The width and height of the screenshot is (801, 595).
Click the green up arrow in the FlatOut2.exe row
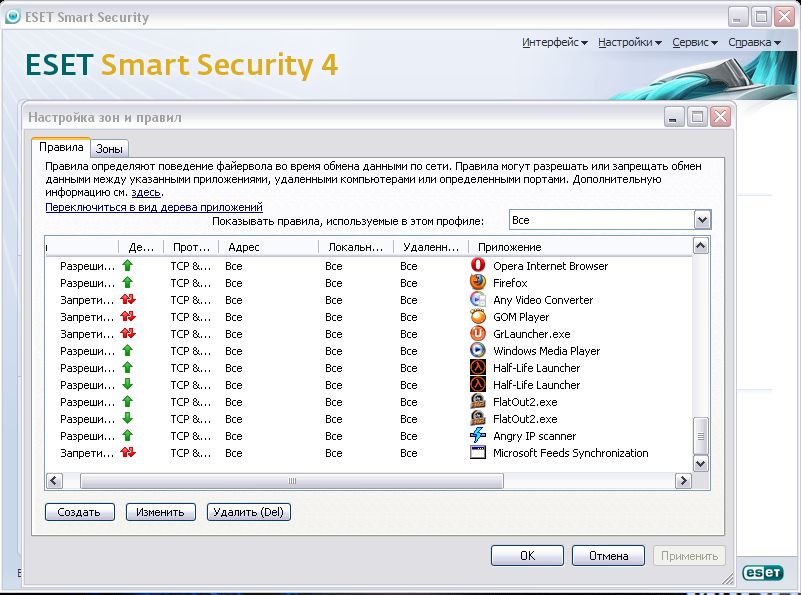(x=127, y=401)
